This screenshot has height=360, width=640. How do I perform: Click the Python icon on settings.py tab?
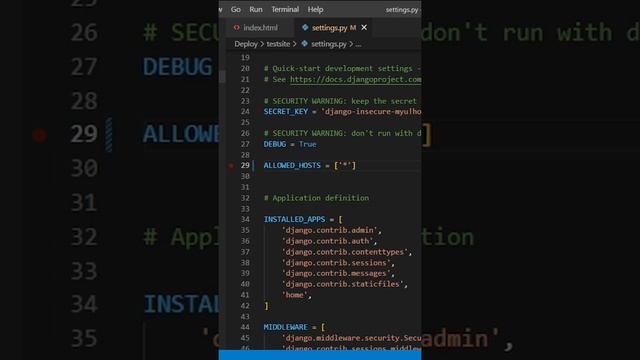[x=305, y=27]
